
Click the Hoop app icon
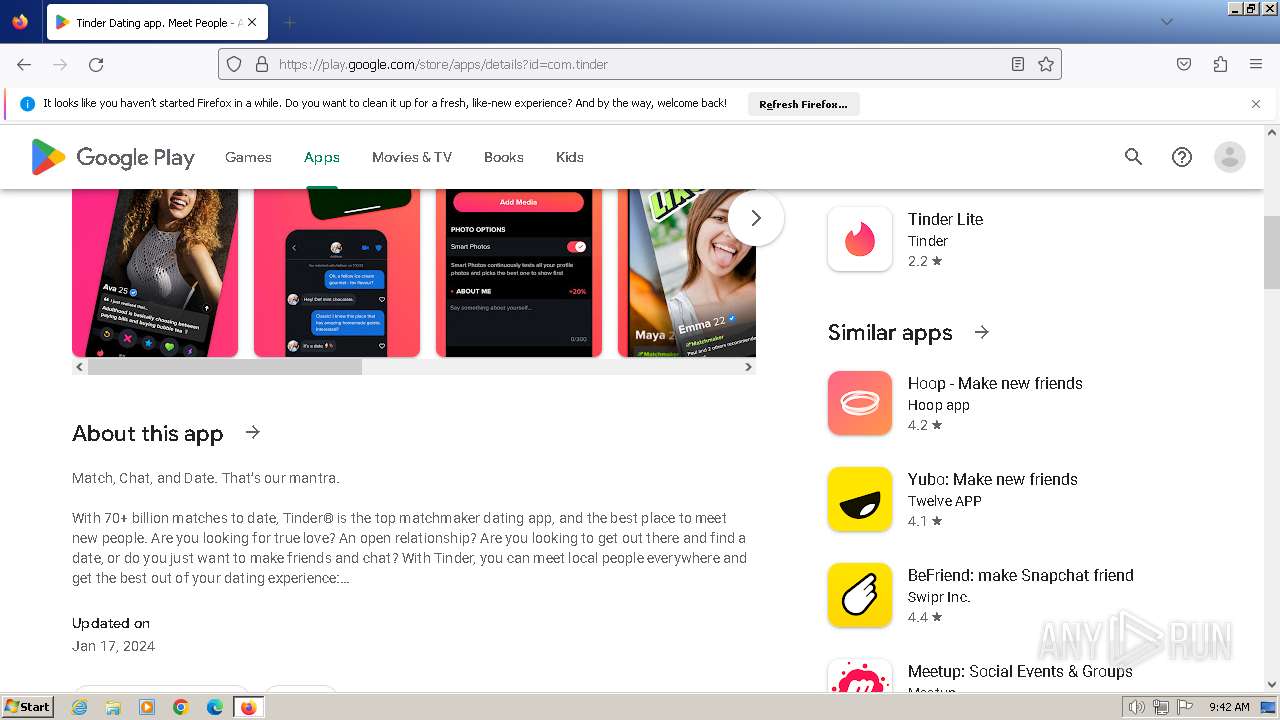[x=860, y=403]
